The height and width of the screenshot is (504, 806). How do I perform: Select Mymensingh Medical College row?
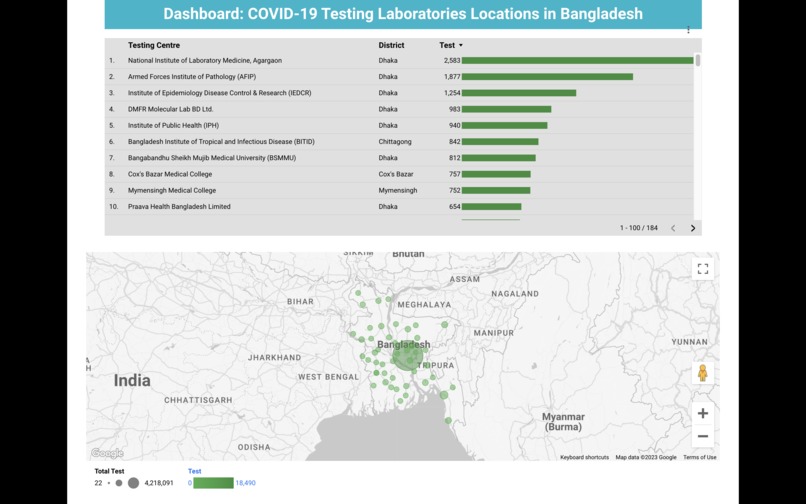[399, 190]
